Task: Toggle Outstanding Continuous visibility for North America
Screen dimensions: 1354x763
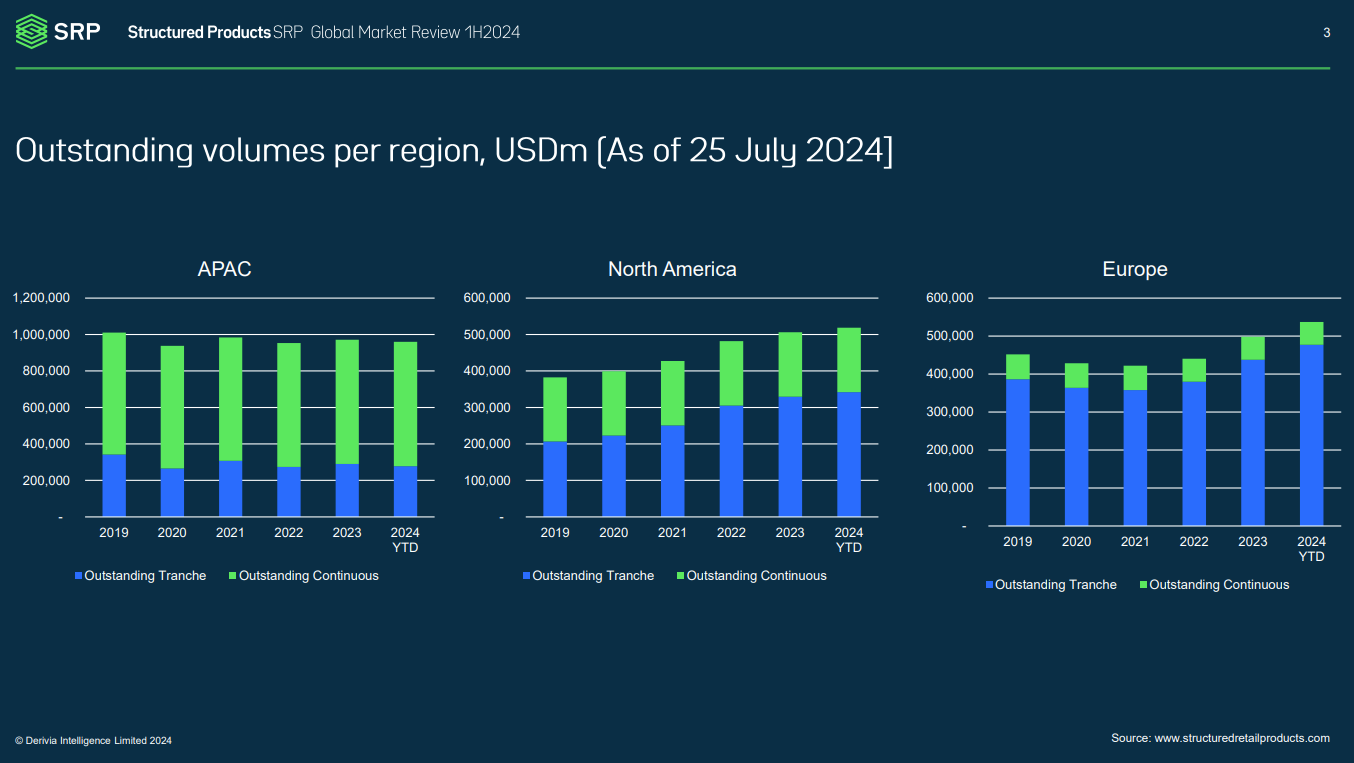Action: 751,575
